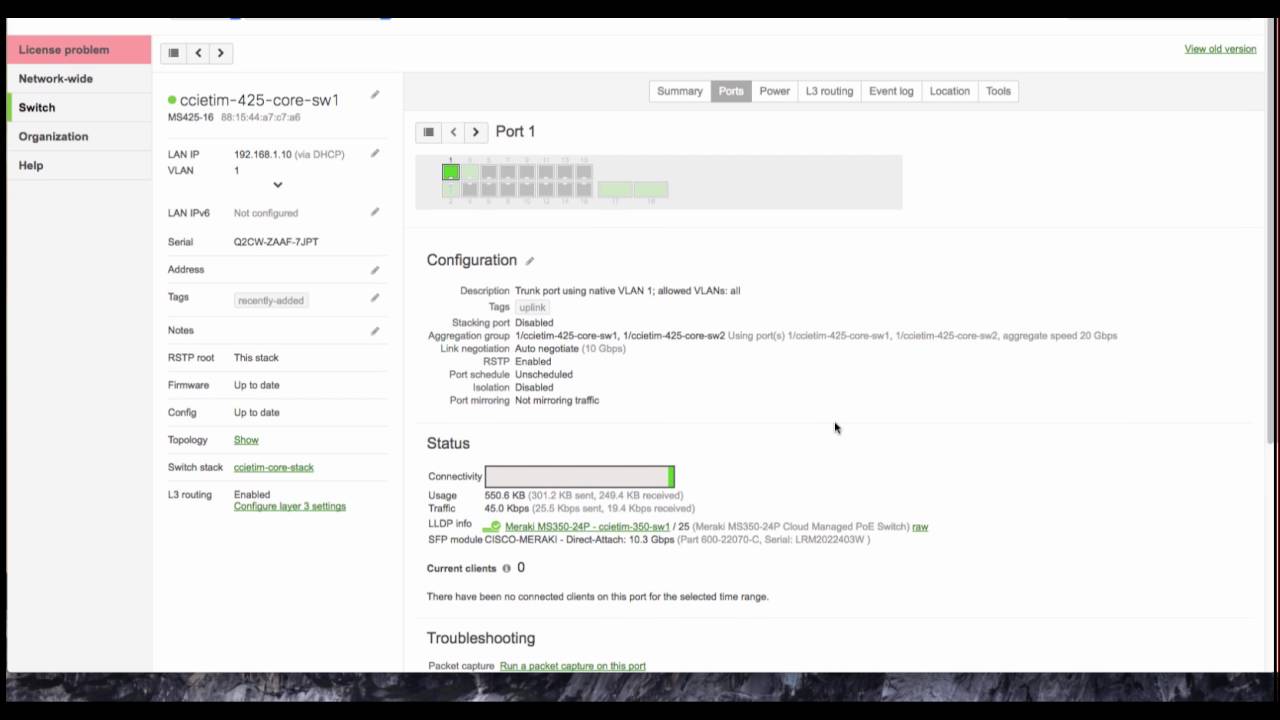Select MAC address 88:15:44:a7:c7:a6 text

pos(261,118)
